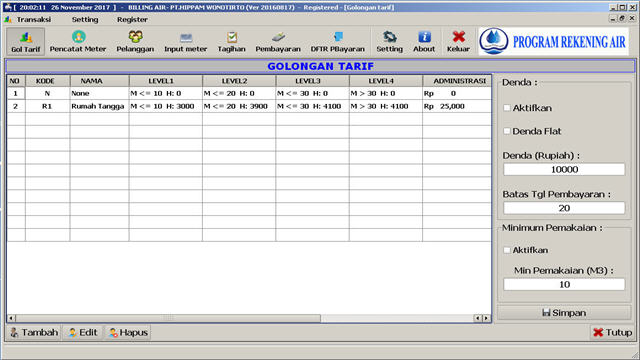Click the LEVEL2 column header
The height and width of the screenshot is (360, 640).
(x=239, y=81)
